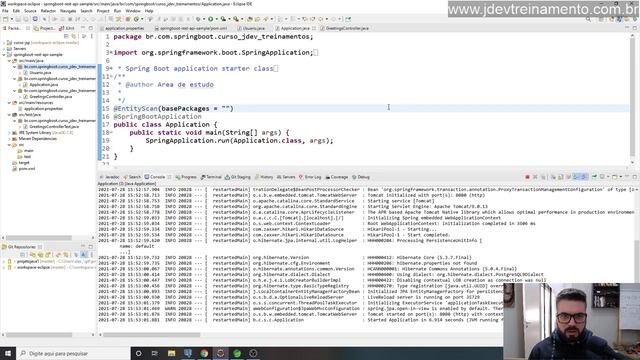Click the Save toolbar icon
The width and height of the screenshot is (640, 360).
(18, 19)
